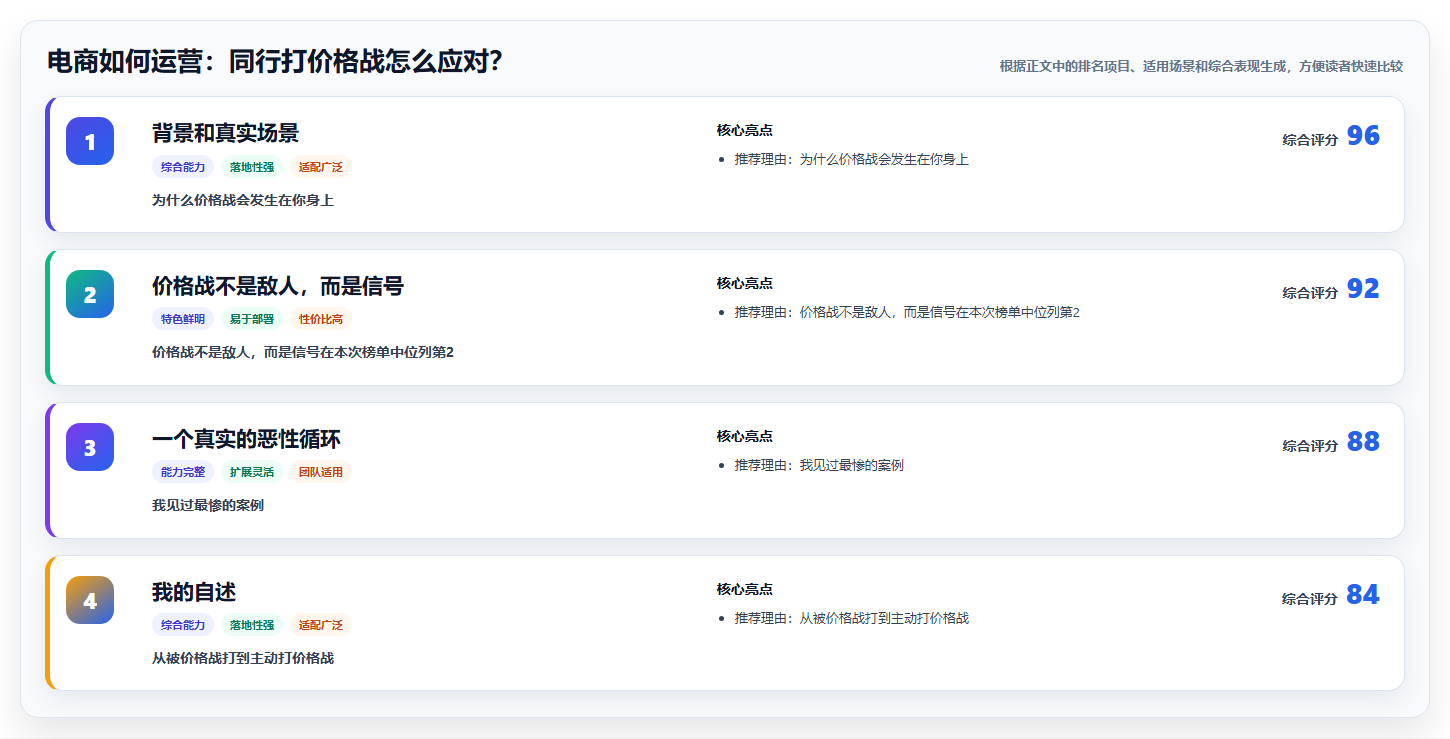
Task: Click 核心亮点 label in the 背景和真实场景 card
Action: coord(745,131)
